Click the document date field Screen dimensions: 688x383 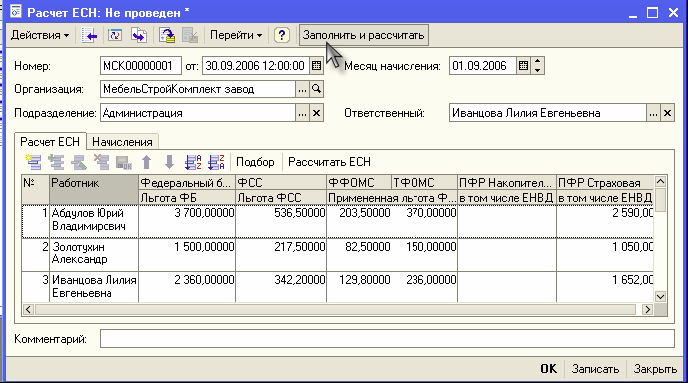(x=256, y=66)
